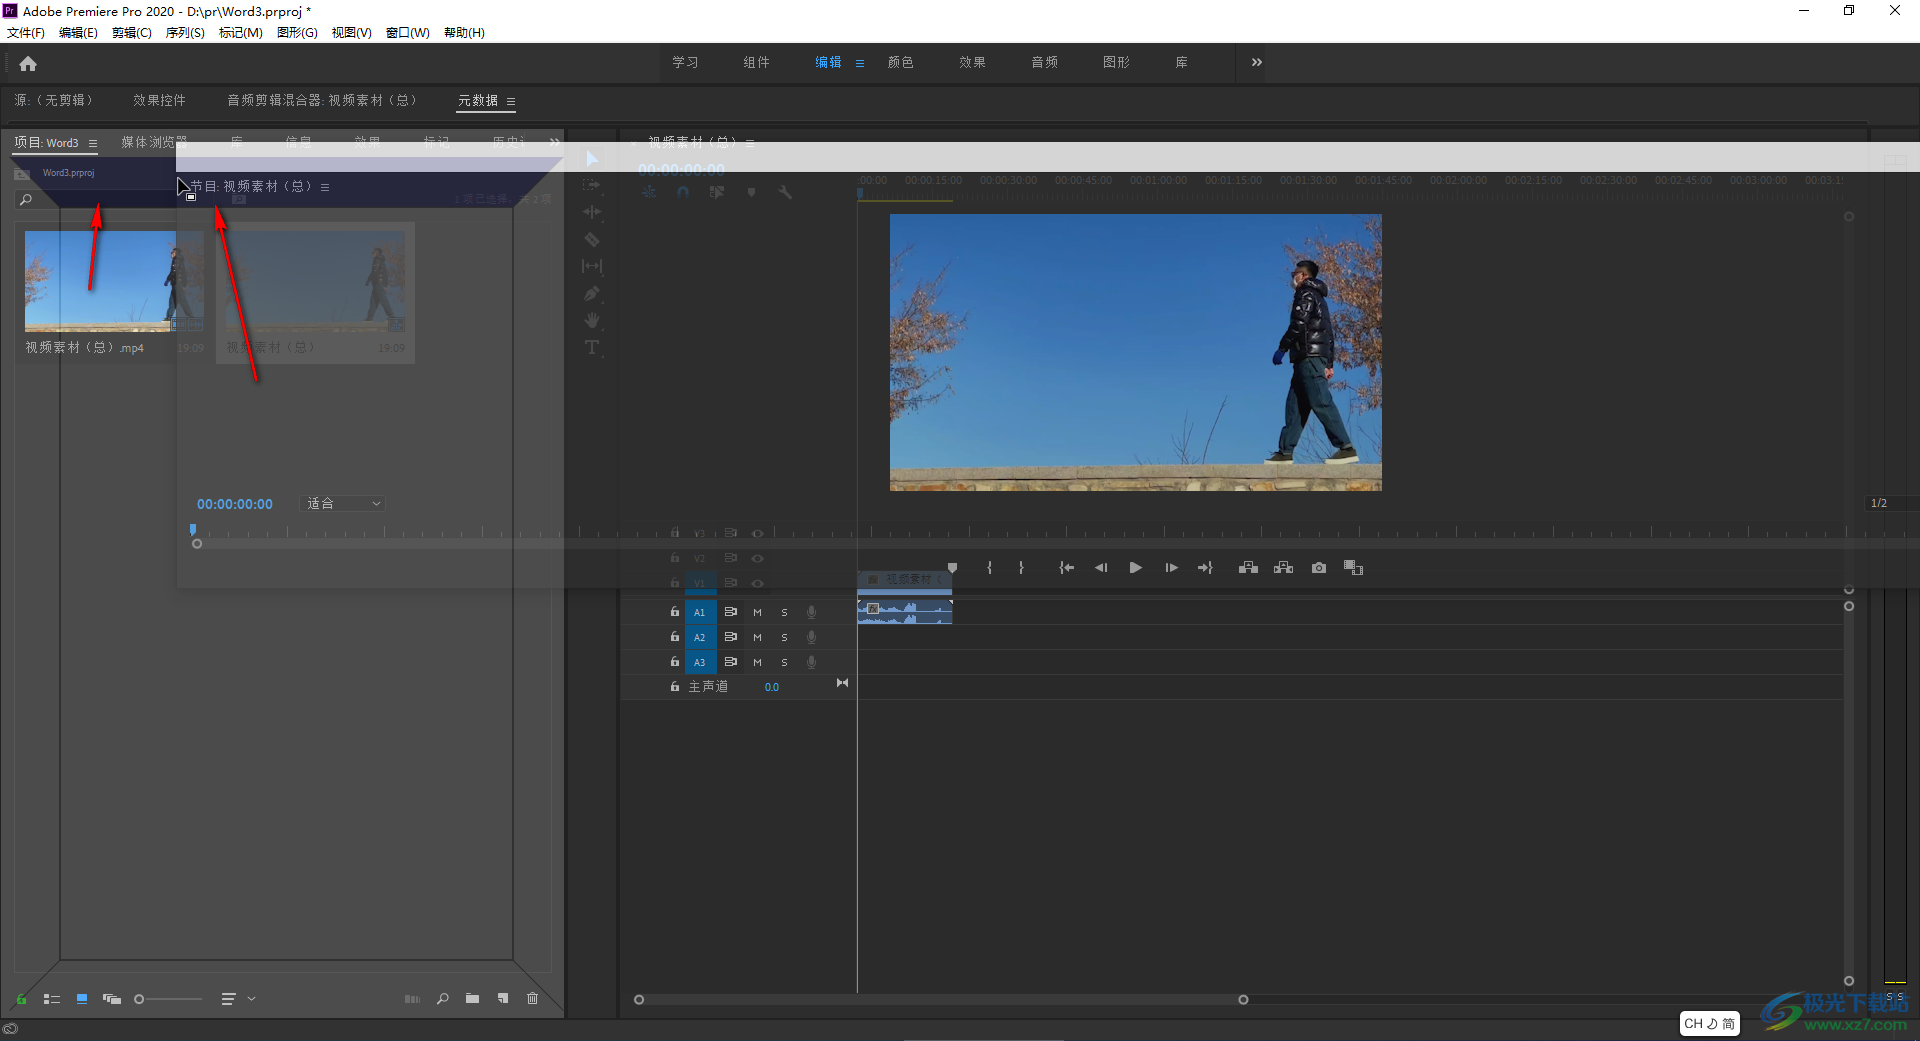Add a marker in Program monitor
Viewport: 1920px width, 1041px height.
953,568
